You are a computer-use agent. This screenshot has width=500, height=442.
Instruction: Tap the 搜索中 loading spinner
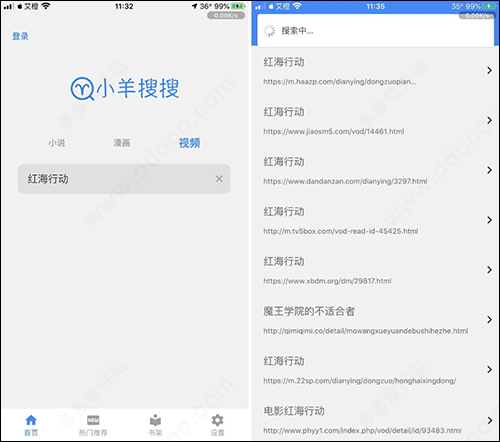click(269, 31)
